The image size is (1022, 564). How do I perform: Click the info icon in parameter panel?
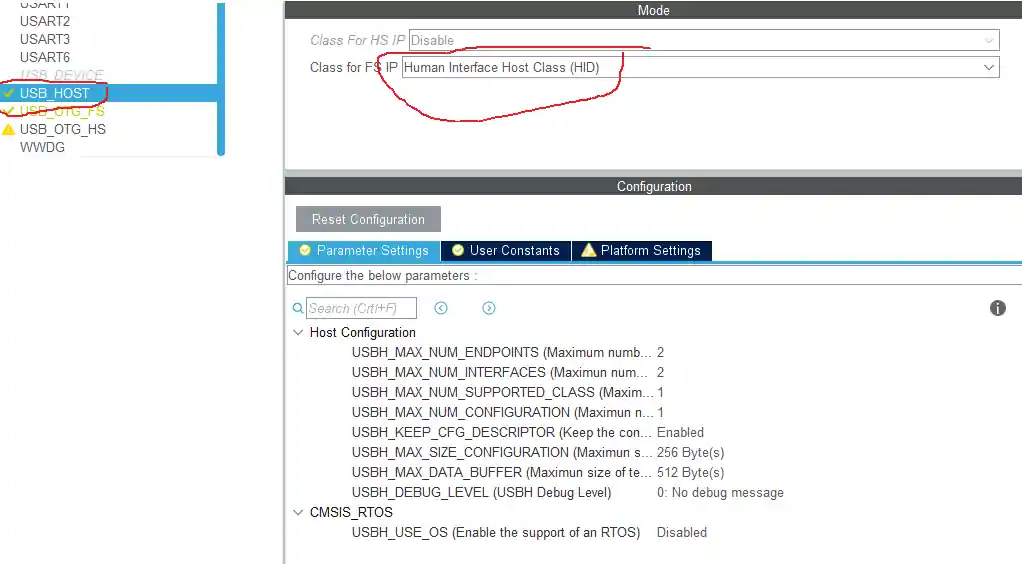(x=997, y=308)
